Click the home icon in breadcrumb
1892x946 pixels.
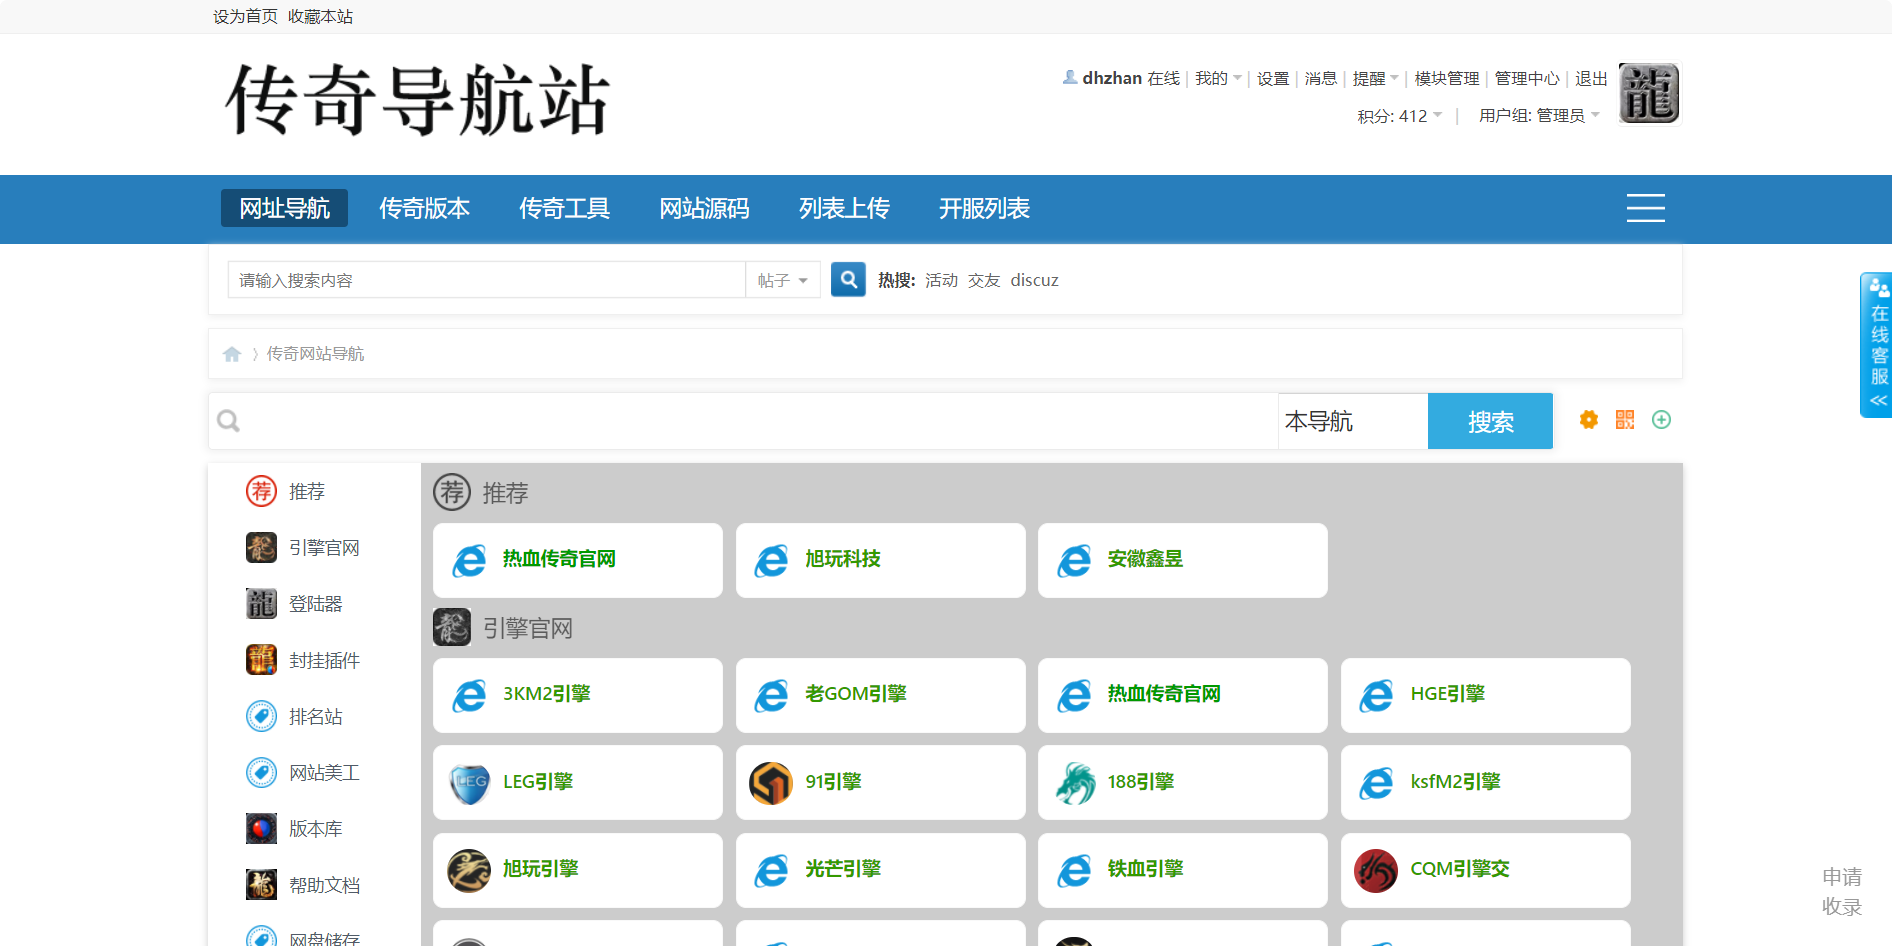[232, 354]
